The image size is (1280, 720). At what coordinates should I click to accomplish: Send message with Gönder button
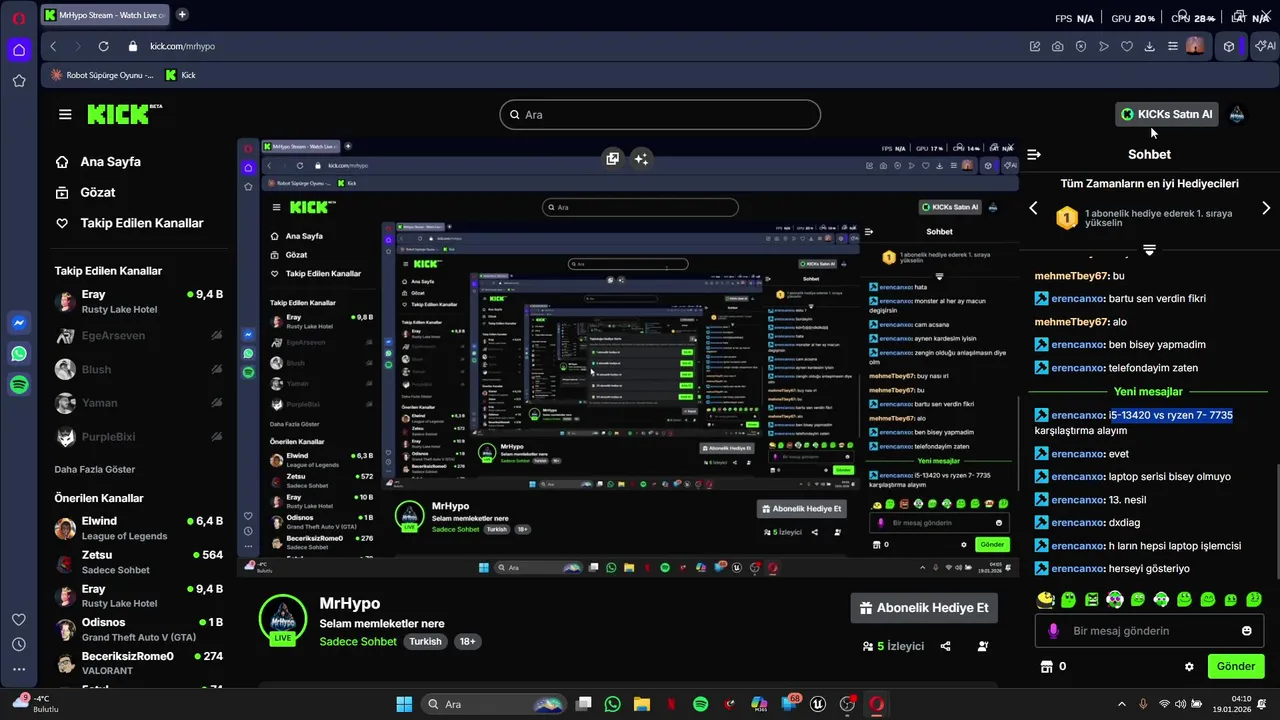(1235, 666)
